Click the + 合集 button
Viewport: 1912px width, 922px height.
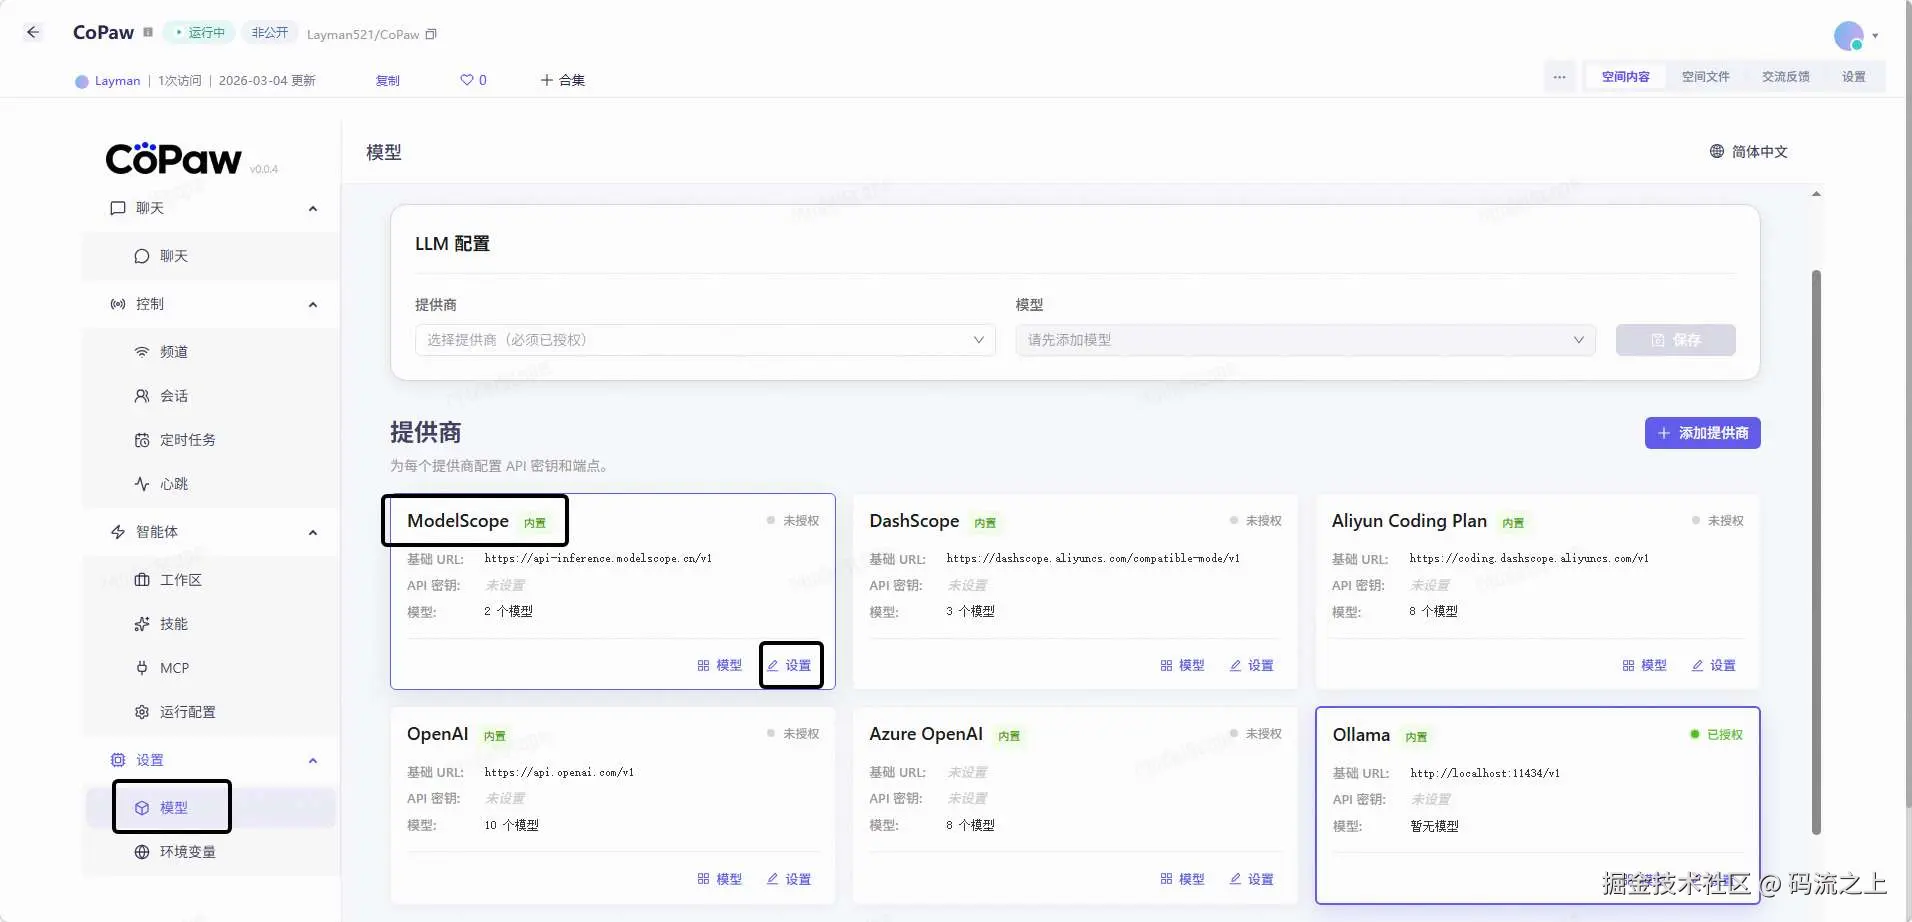pos(563,80)
